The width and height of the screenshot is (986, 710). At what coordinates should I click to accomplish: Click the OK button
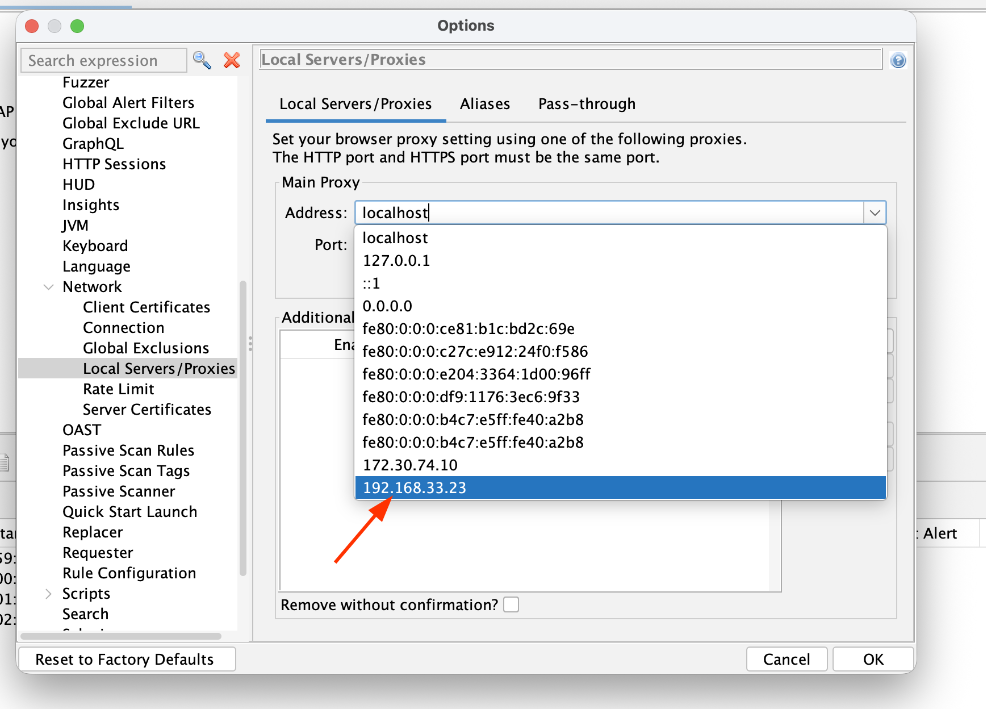coord(873,659)
